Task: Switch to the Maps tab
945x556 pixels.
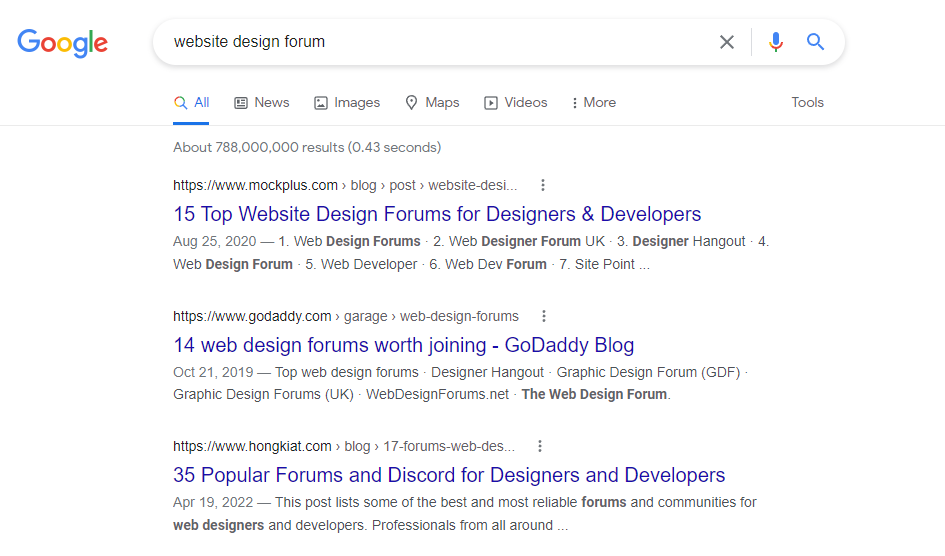Action: [x=432, y=102]
